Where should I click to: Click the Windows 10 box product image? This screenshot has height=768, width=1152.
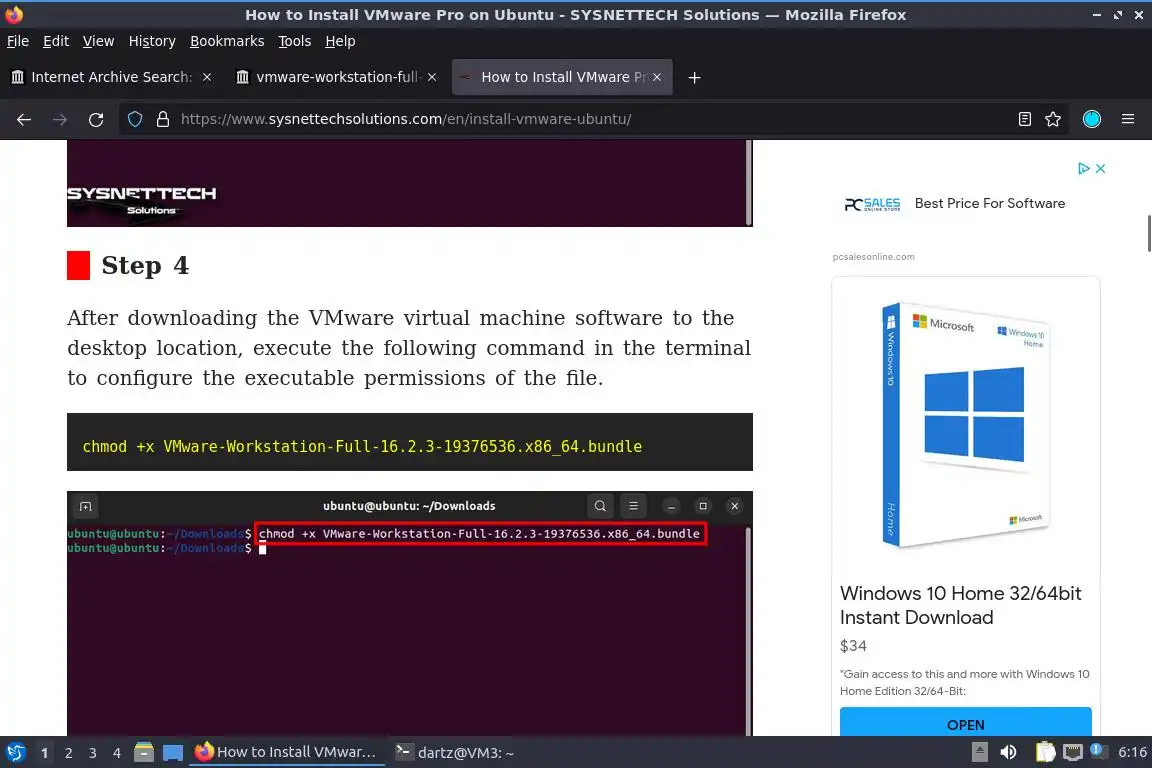(965, 424)
